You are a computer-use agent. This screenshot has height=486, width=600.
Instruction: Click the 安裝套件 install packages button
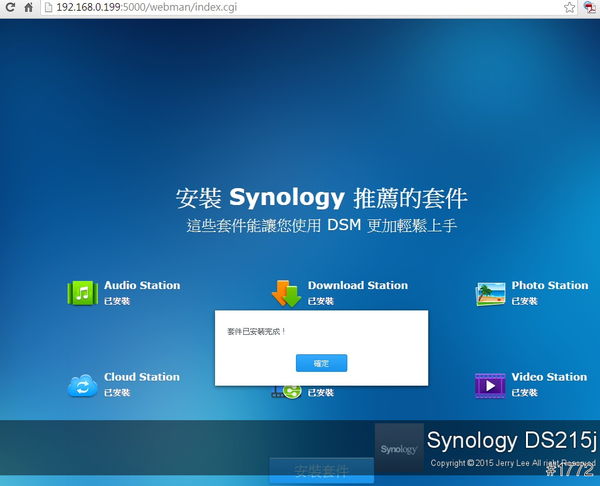(x=321, y=471)
